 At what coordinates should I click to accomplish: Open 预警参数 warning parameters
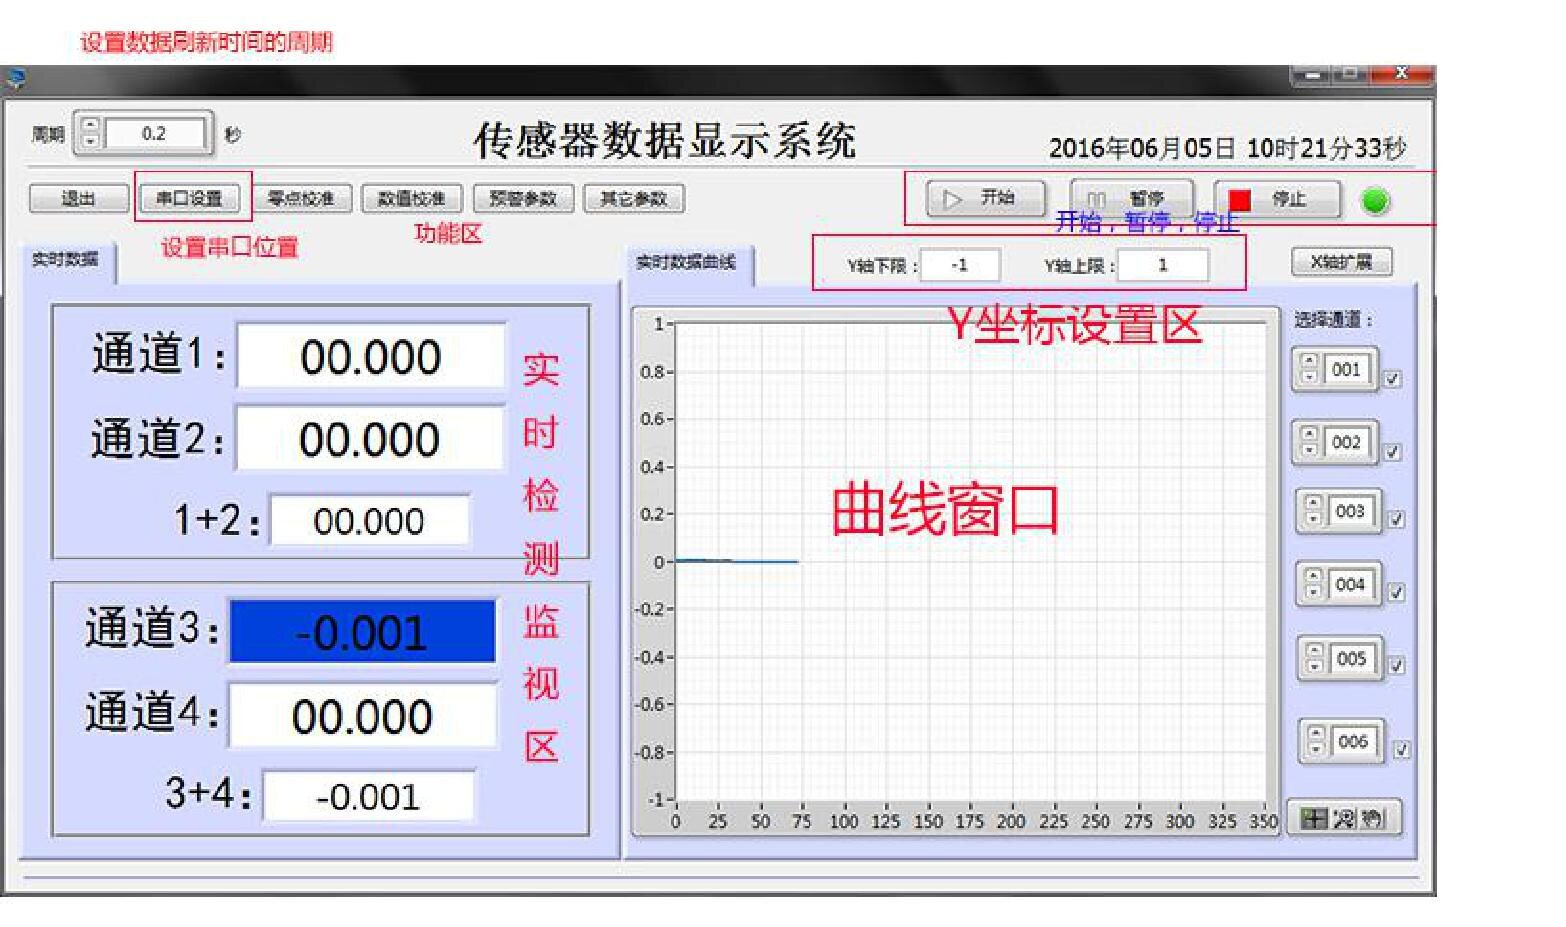pyautogui.click(x=522, y=199)
